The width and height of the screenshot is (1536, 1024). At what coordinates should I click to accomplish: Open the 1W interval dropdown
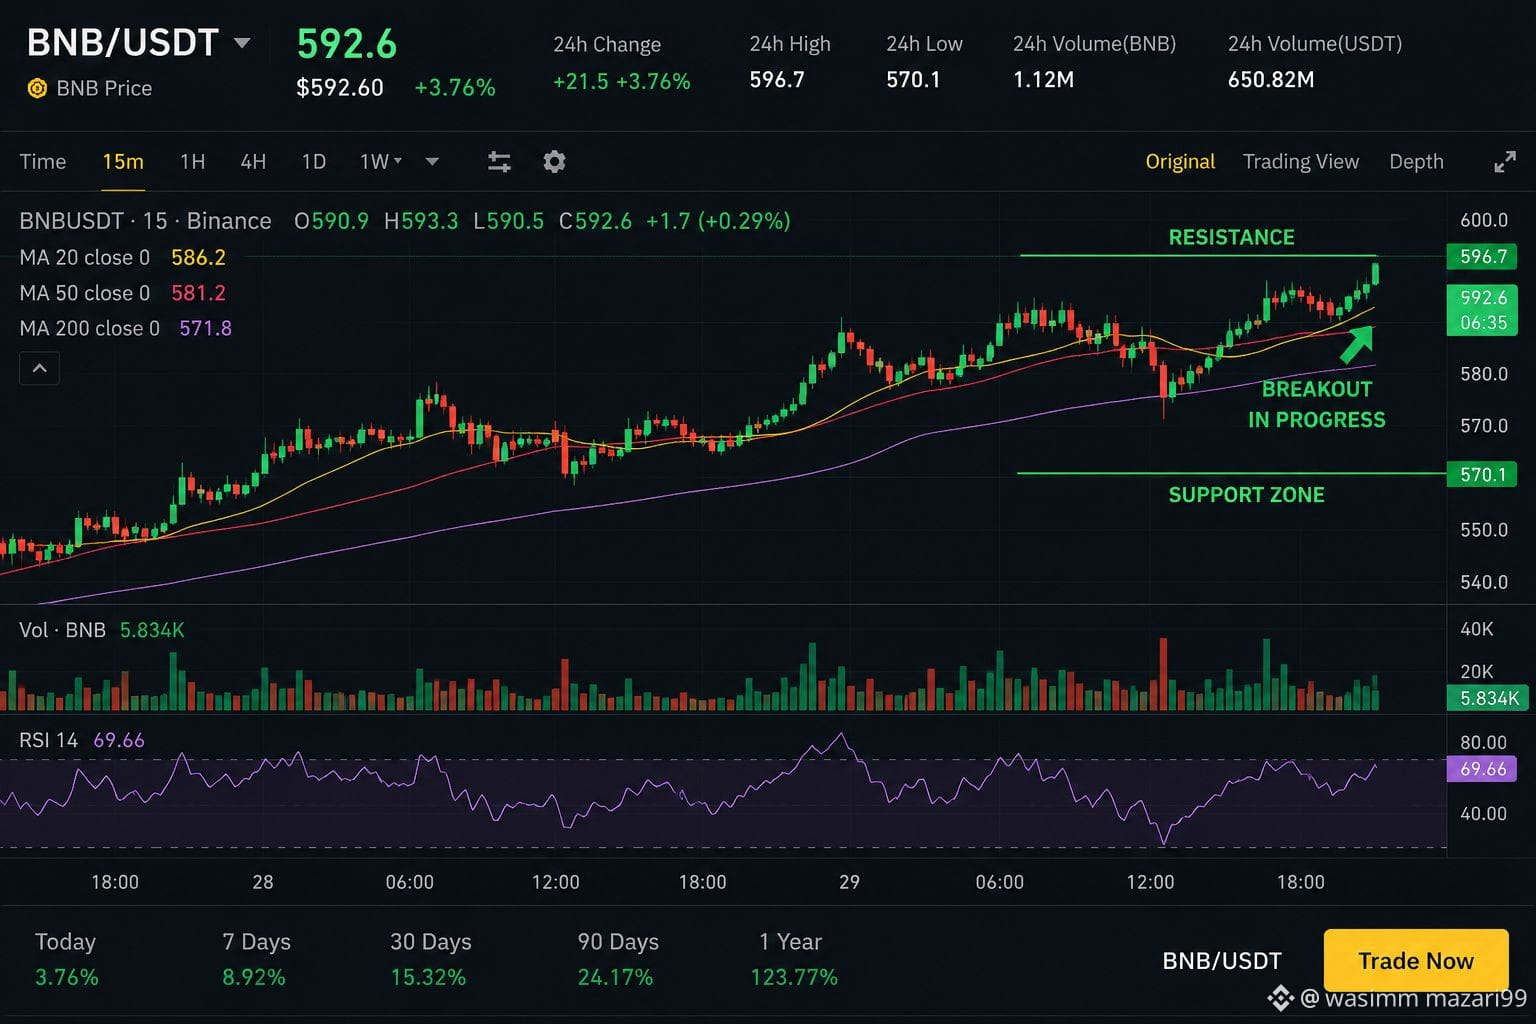pyautogui.click(x=381, y=161)
